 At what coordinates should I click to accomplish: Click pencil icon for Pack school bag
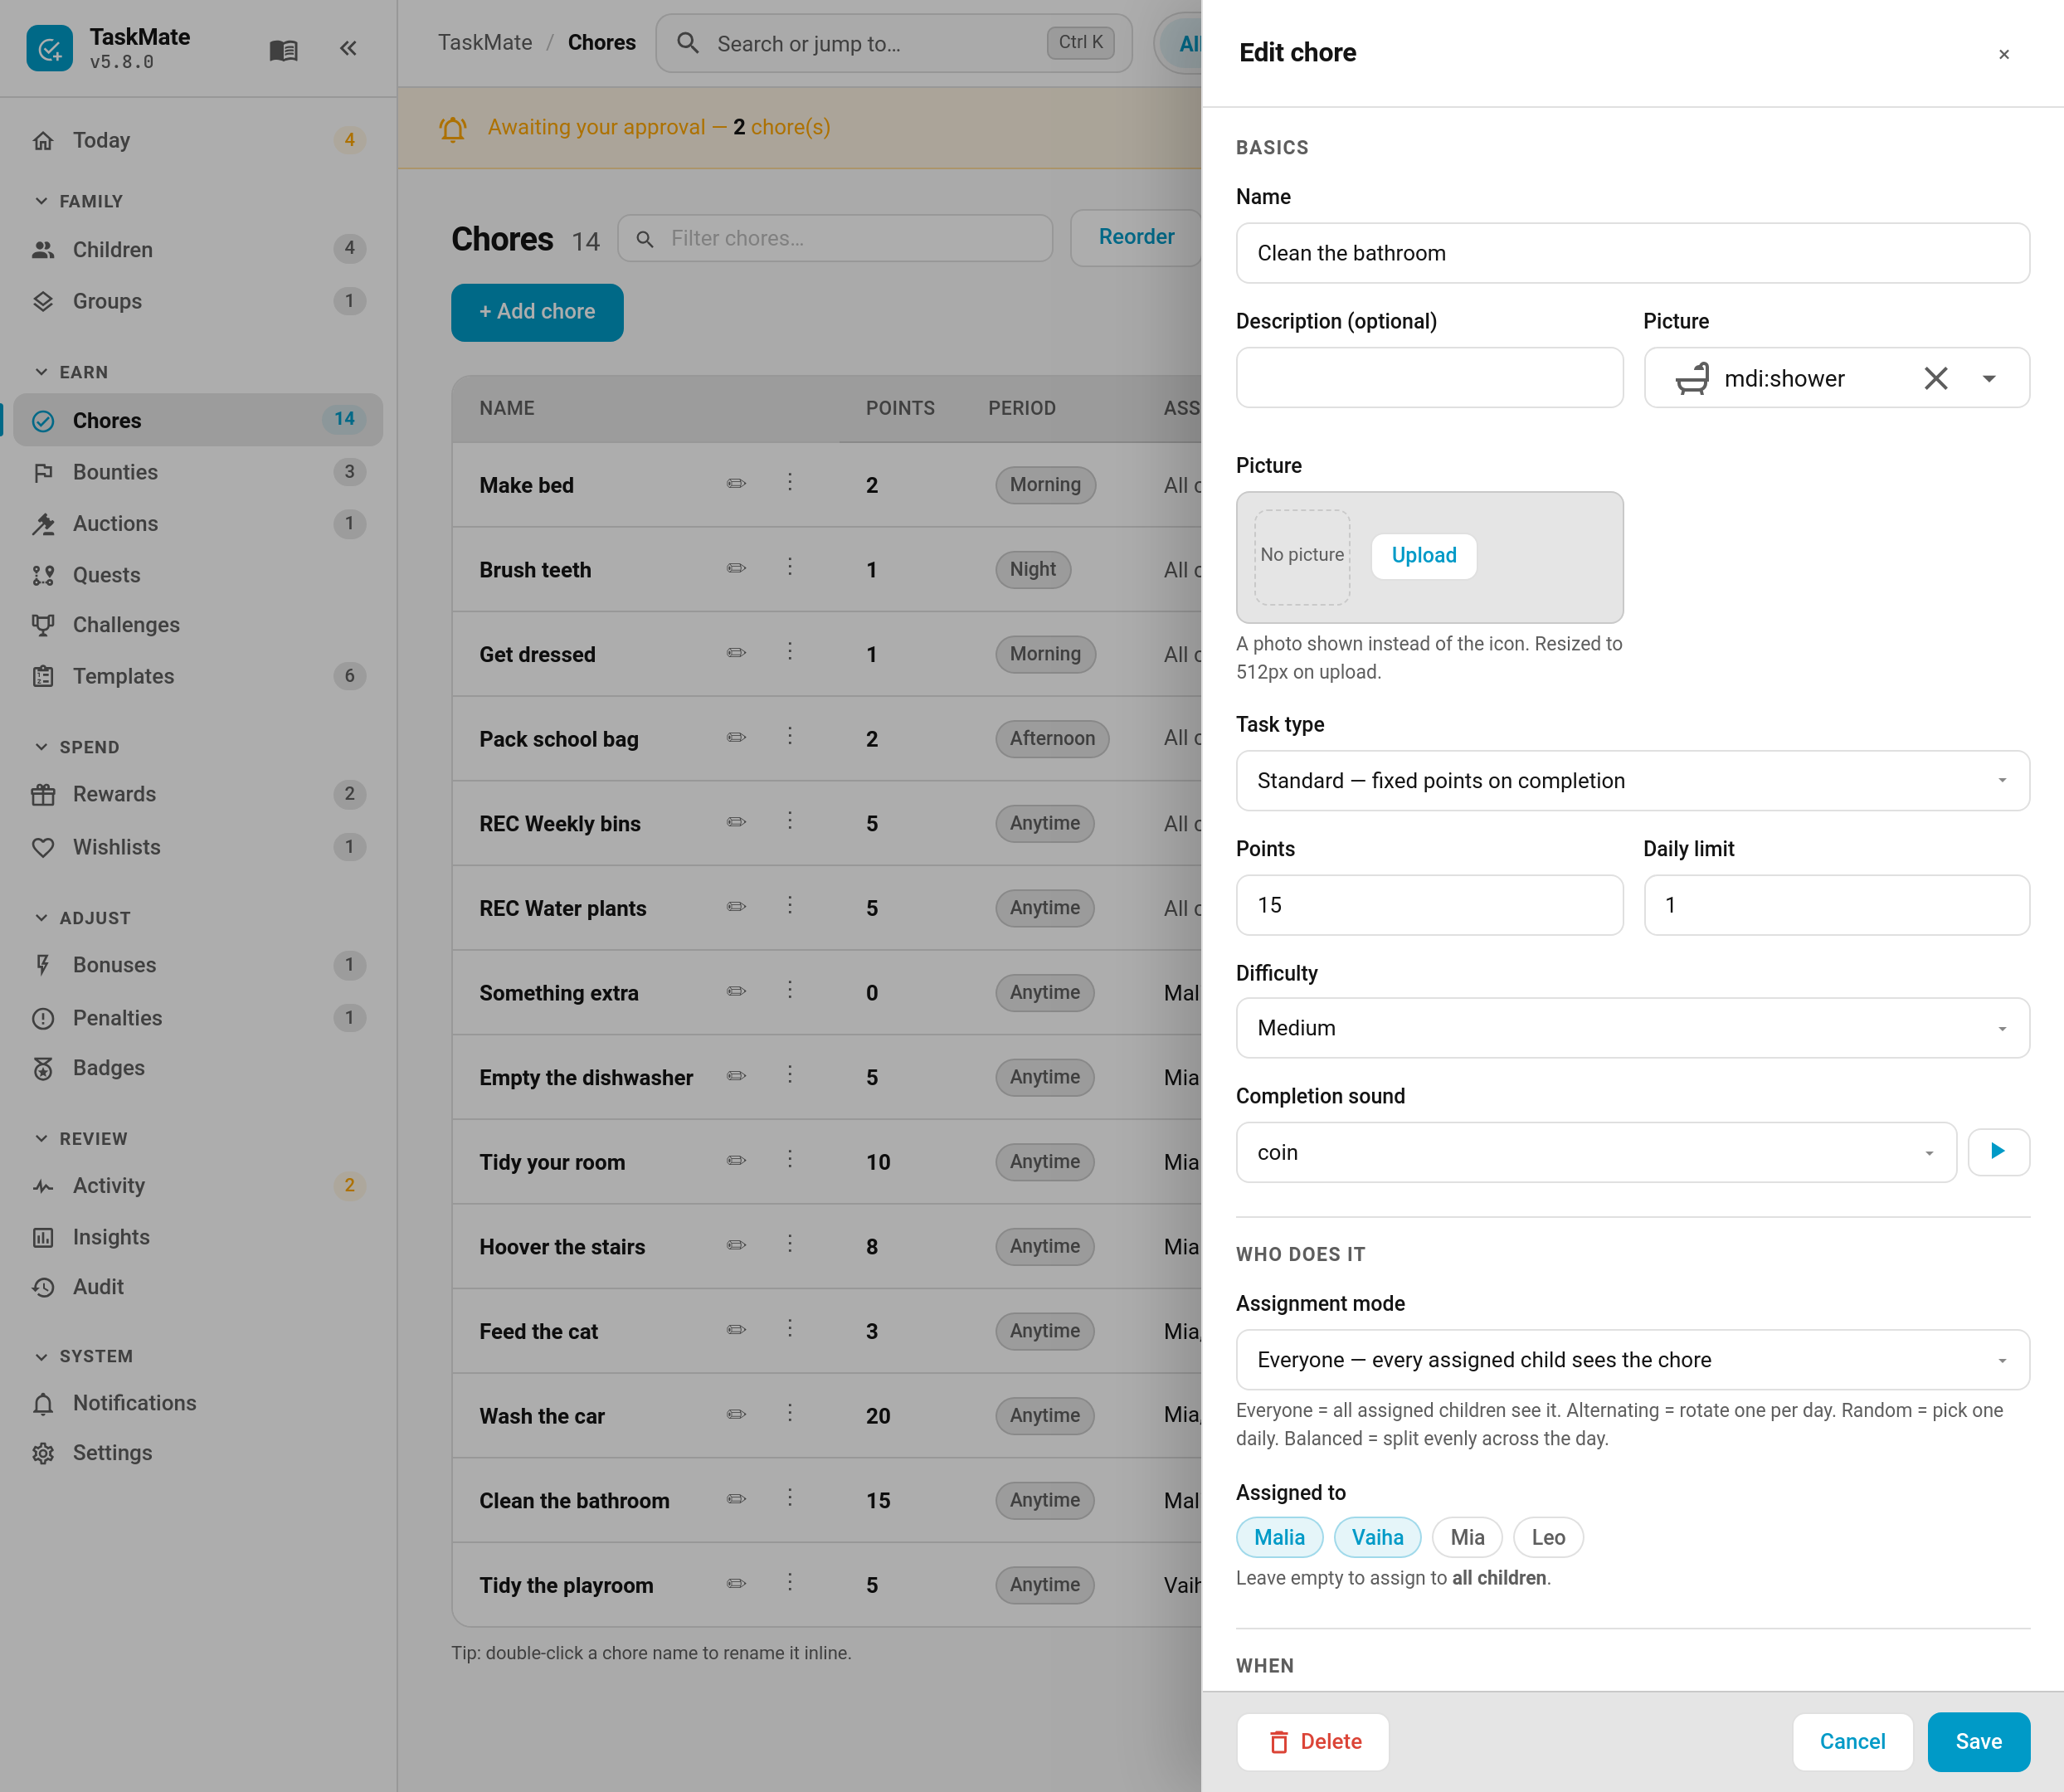click(x=736, y=738)
